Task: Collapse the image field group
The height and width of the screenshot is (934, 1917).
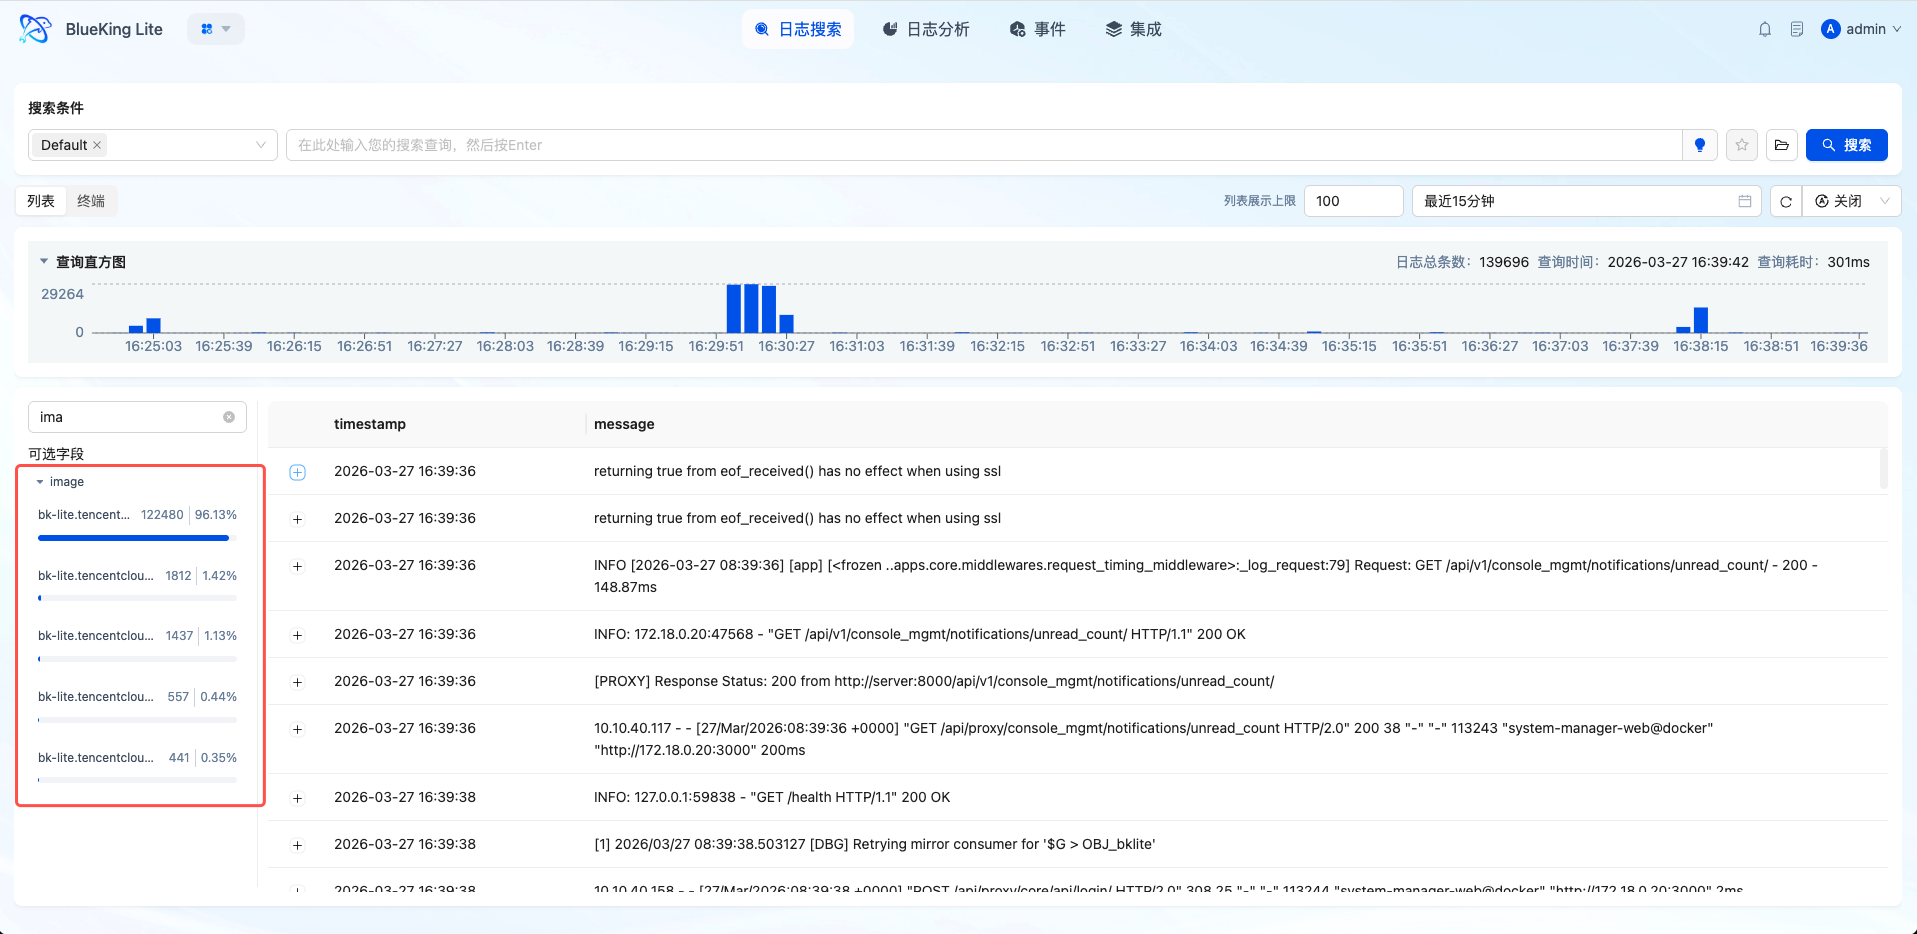Action: click(40, 482)
